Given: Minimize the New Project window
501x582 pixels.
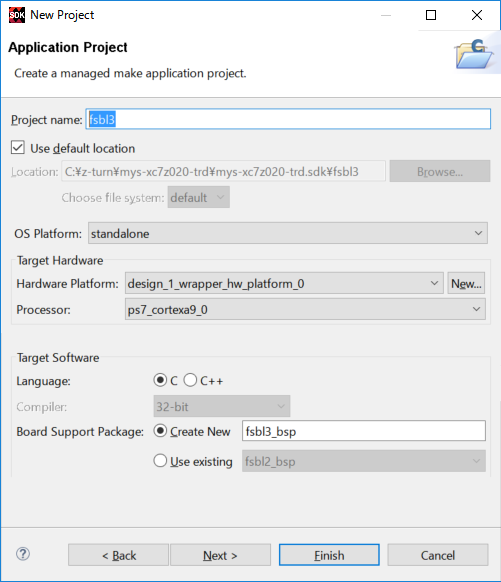Looking at the screenshot, I should [x=386, y=15].
